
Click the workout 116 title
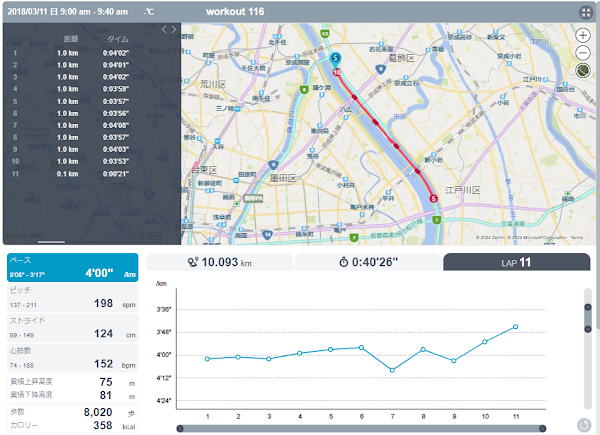coord(235,12)
